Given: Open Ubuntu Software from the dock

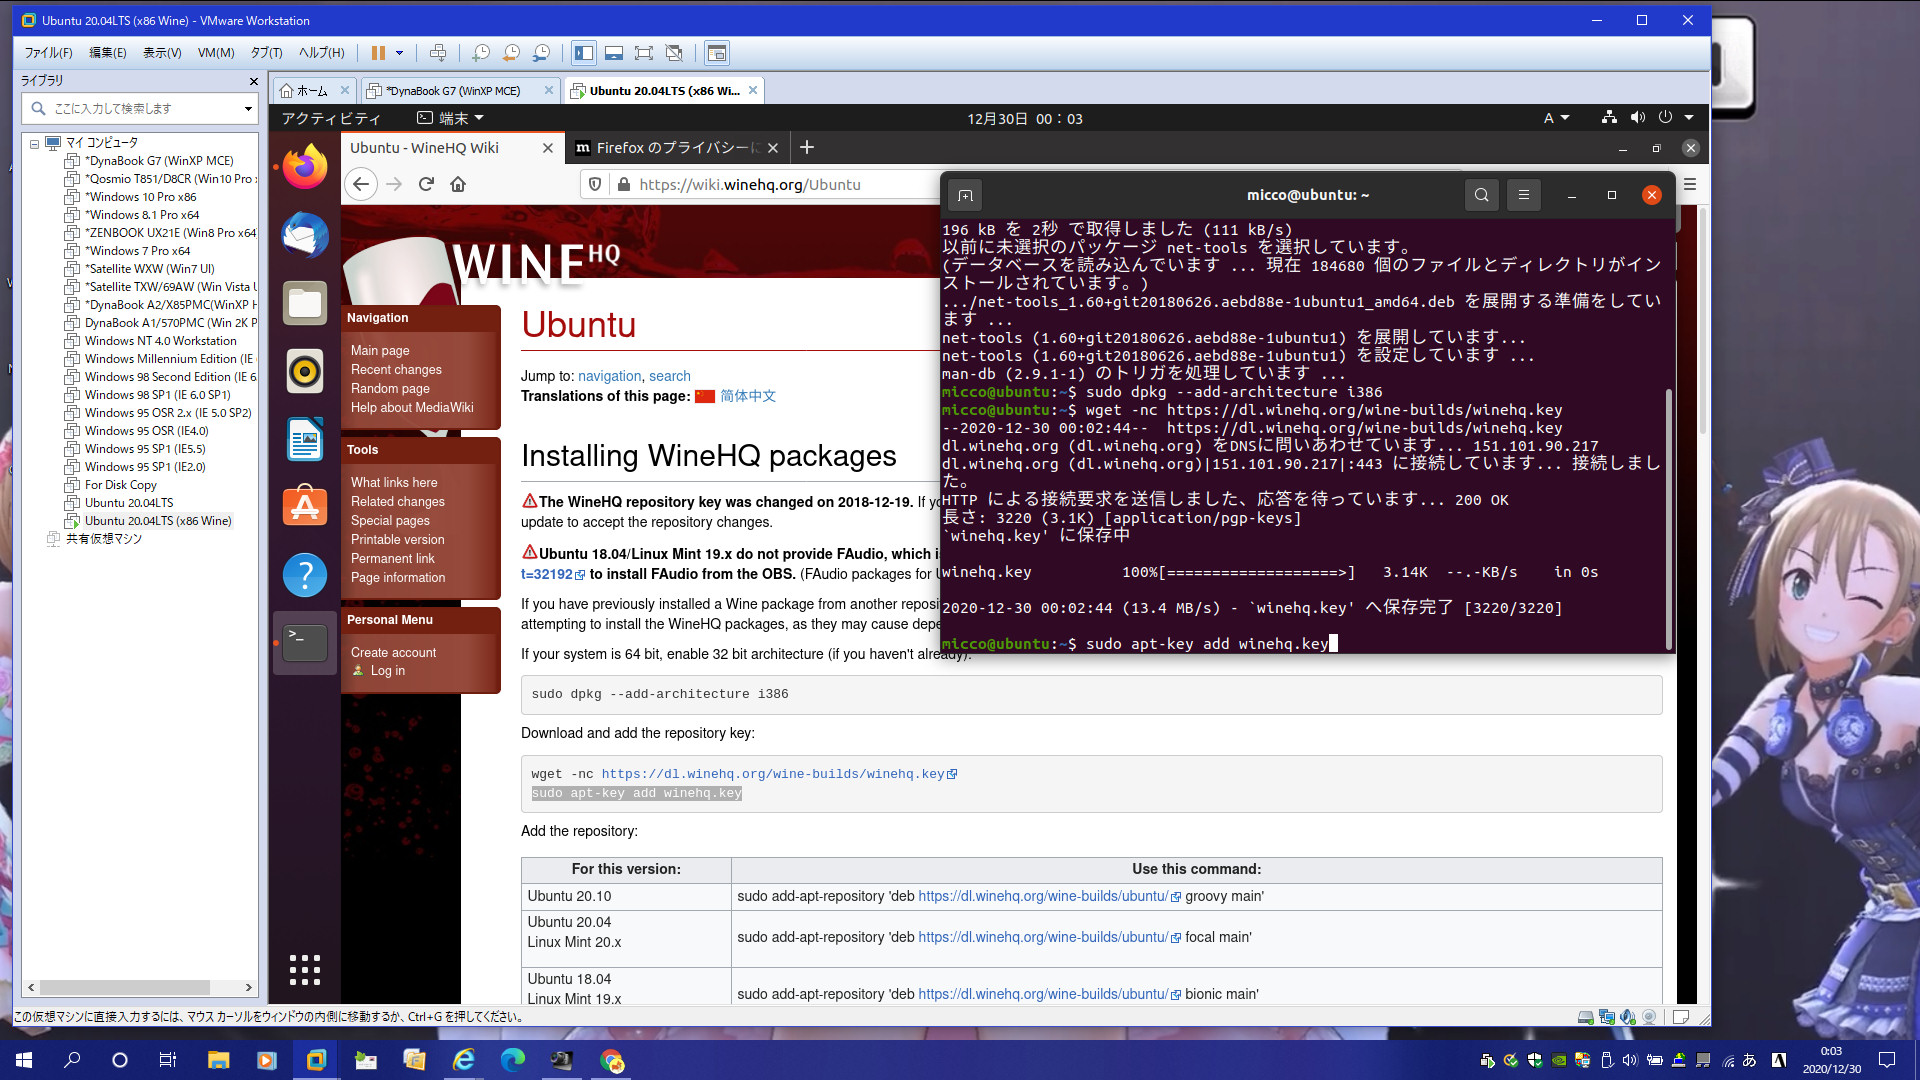Looking at the screenshot, I should [x=305, y=507].
